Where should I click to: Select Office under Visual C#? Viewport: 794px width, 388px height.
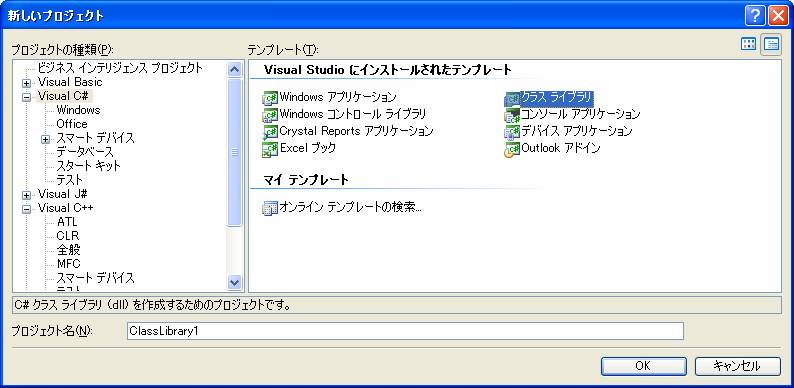coord(72,124)
